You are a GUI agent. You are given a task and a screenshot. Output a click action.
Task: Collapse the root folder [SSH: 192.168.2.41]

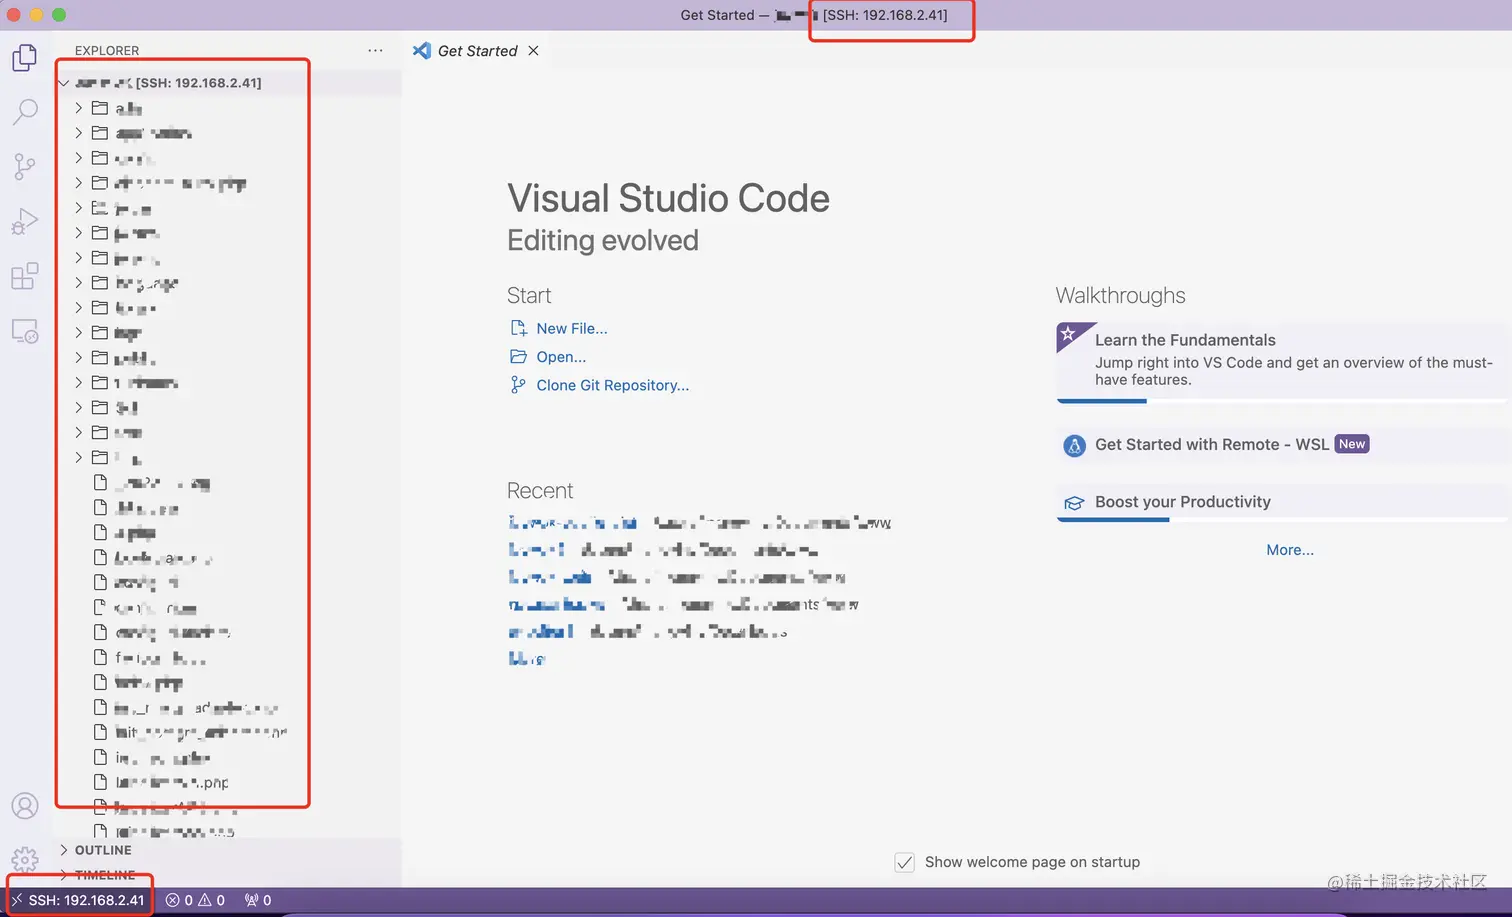[64, 83]
